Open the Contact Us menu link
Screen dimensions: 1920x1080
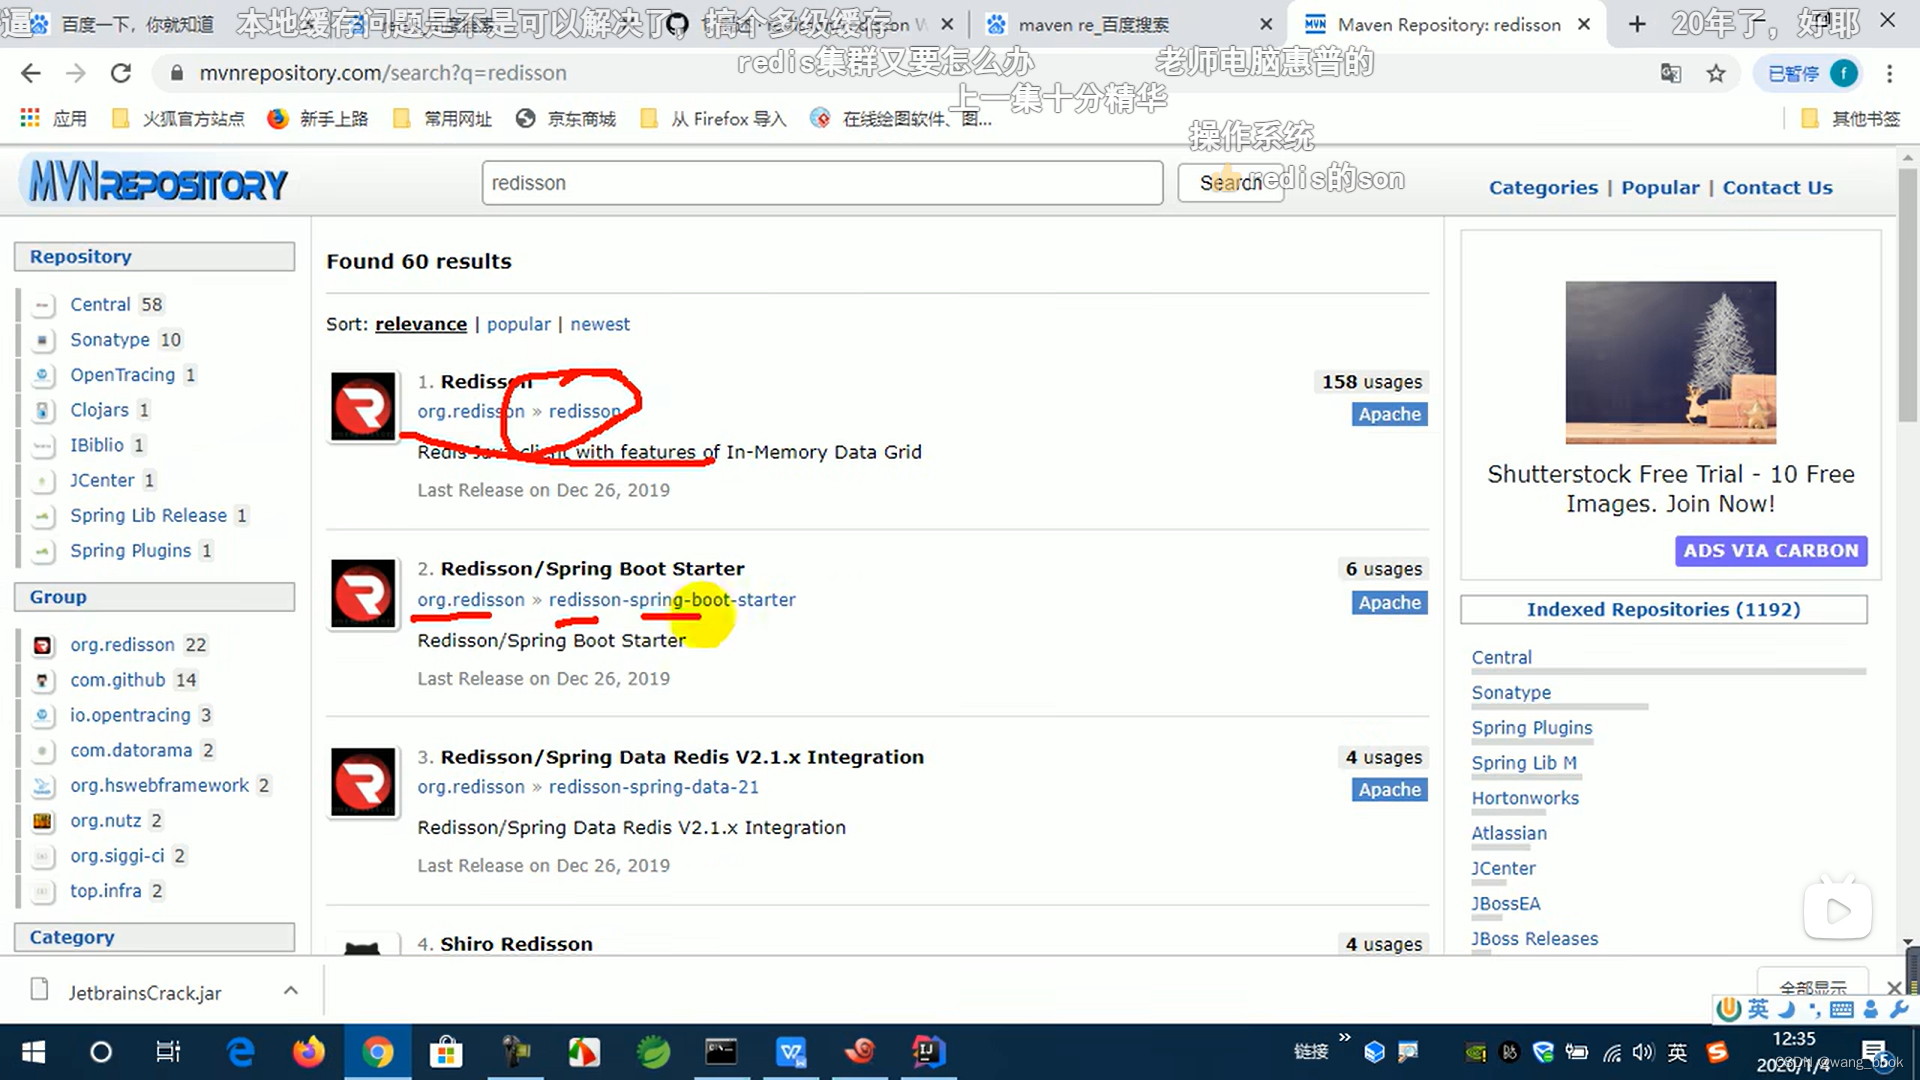point(1777,187)
